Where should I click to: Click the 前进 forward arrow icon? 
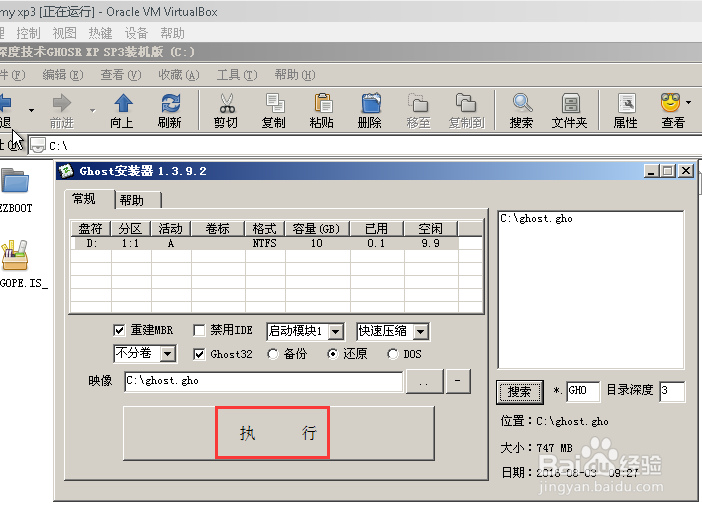point(62,103)
